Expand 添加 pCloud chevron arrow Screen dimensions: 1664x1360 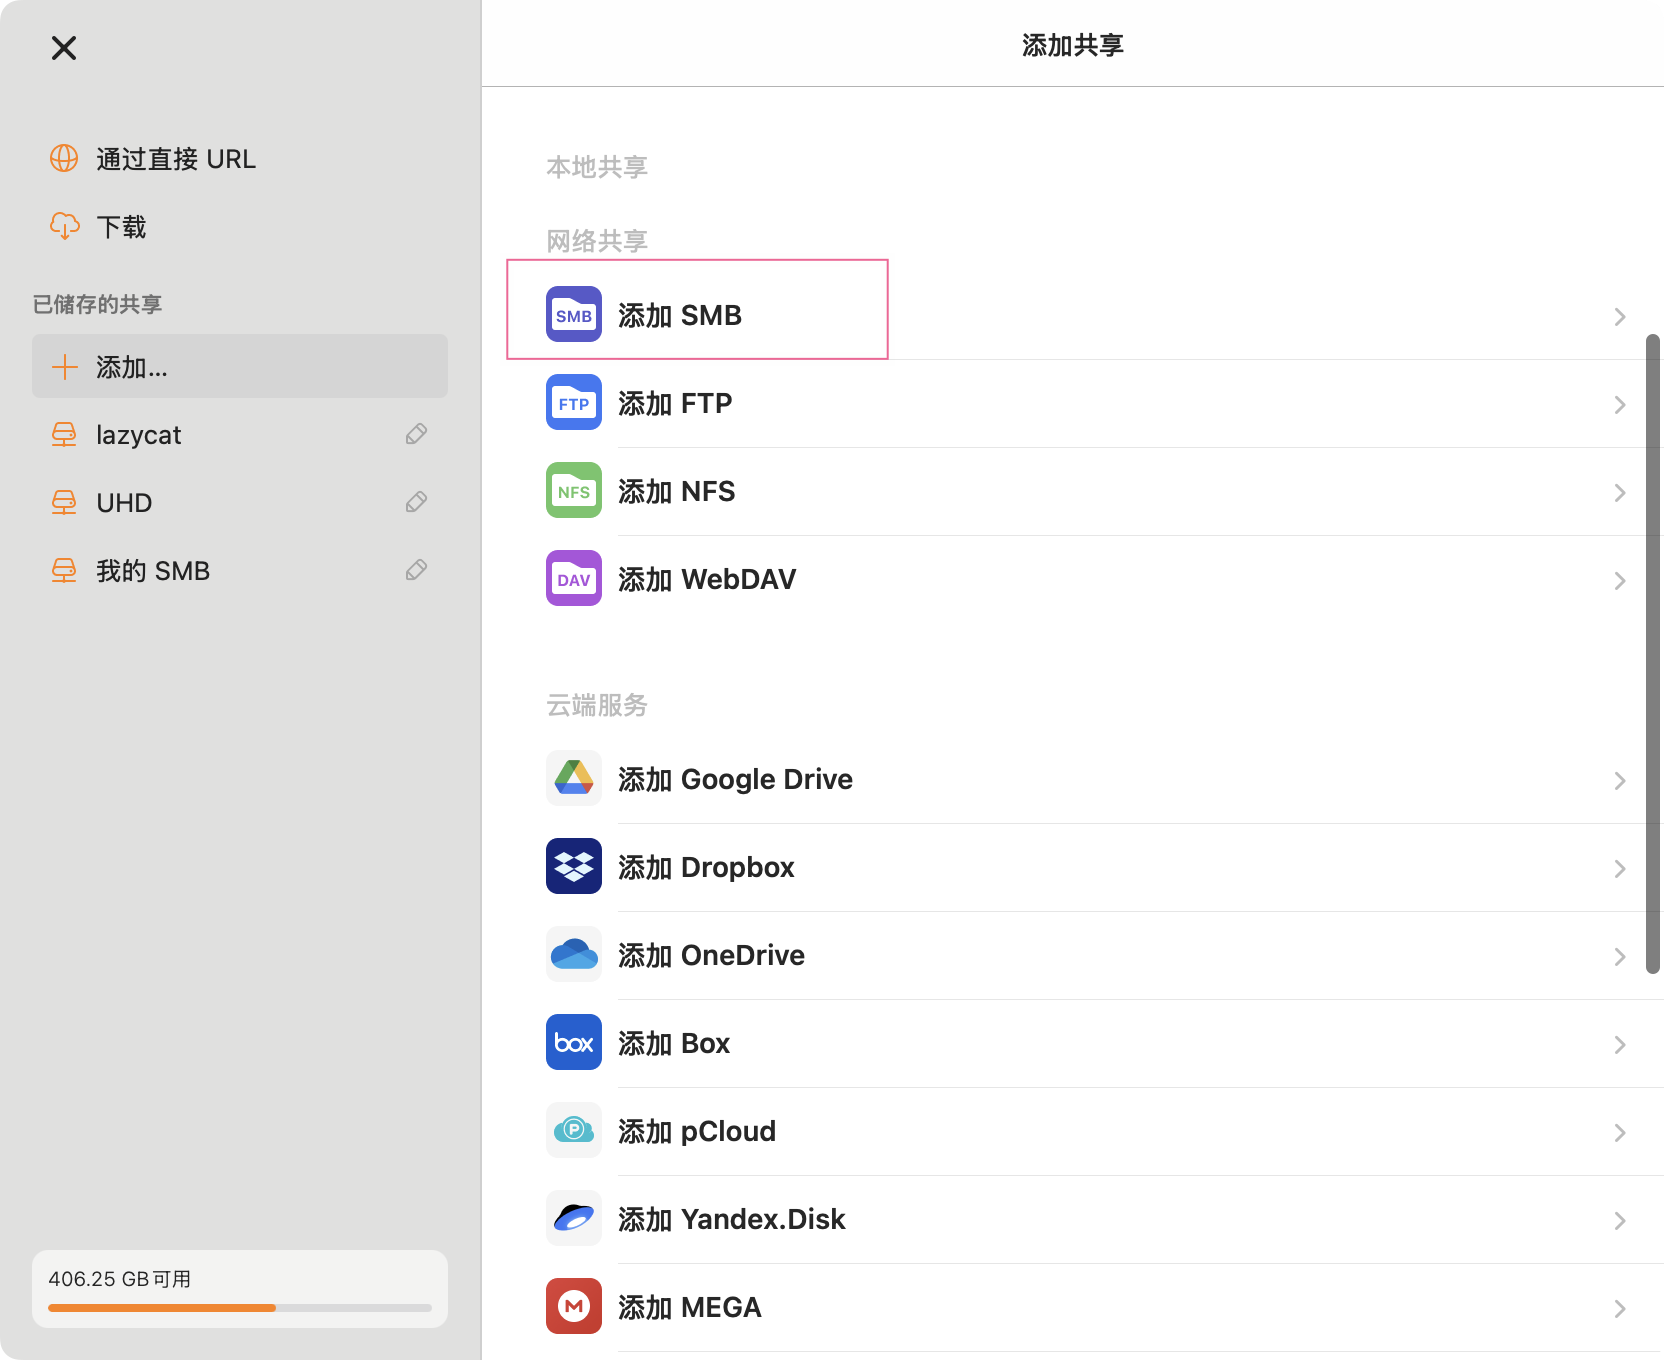(x=1619, y=1132)
